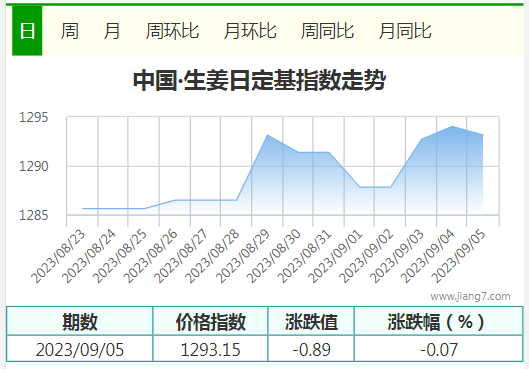The image size is (529, 369).
Task: Click the 1295 y-axis label
Action: point(33,118)
